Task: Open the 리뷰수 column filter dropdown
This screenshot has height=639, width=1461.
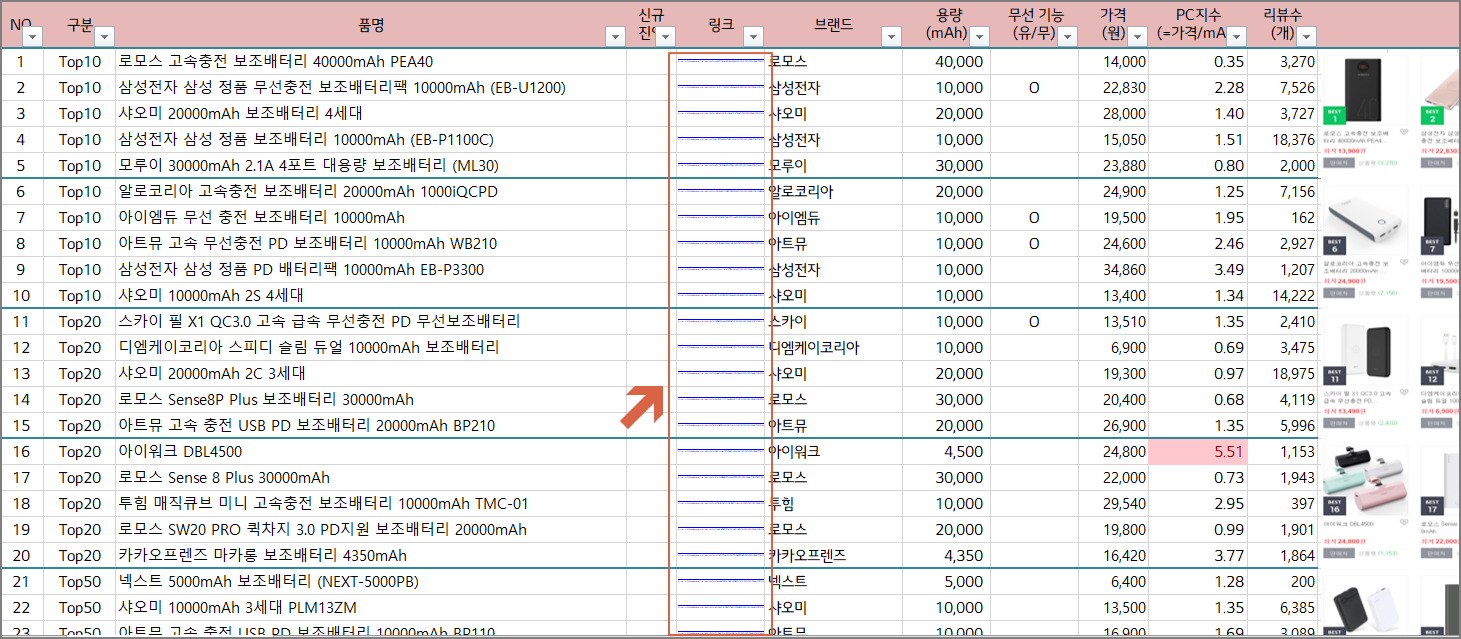Action: (1306, 37)
